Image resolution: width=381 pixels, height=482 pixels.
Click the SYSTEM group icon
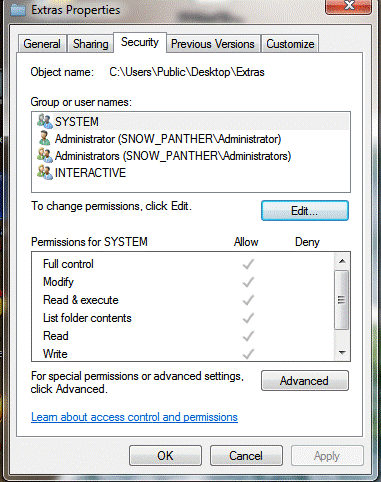(45, 121)
